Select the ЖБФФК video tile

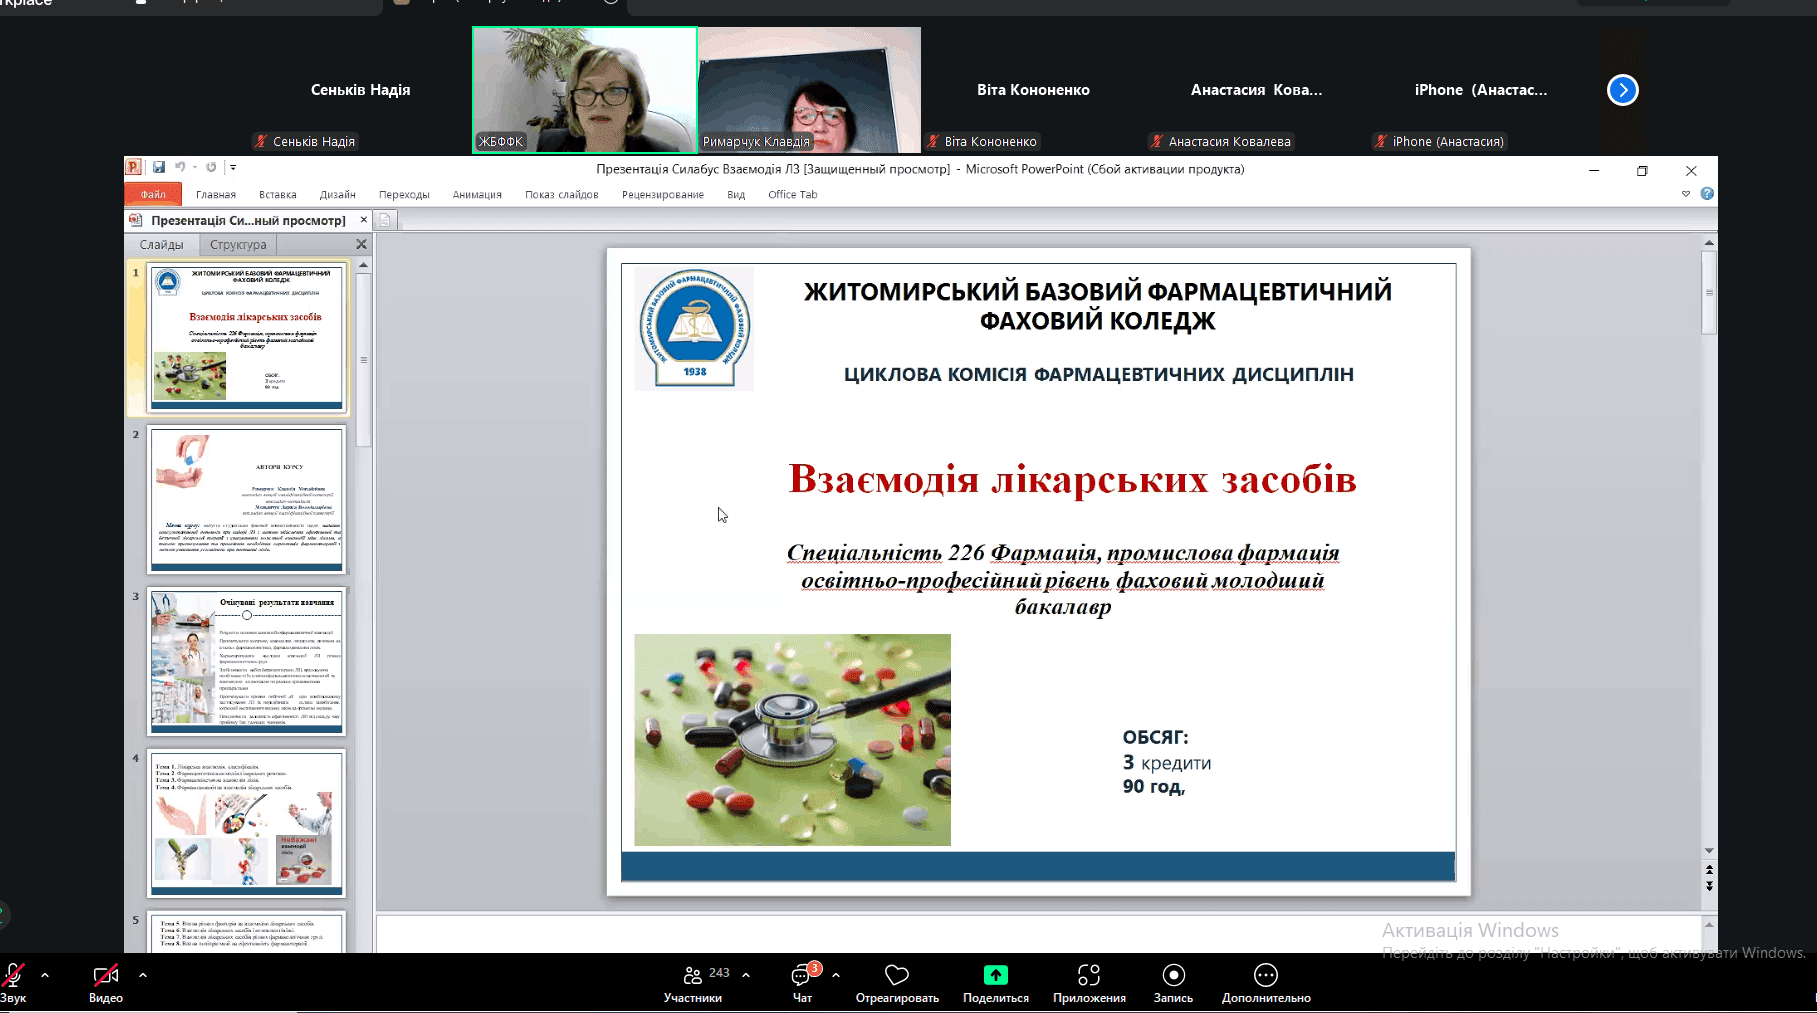click(585, 90)
